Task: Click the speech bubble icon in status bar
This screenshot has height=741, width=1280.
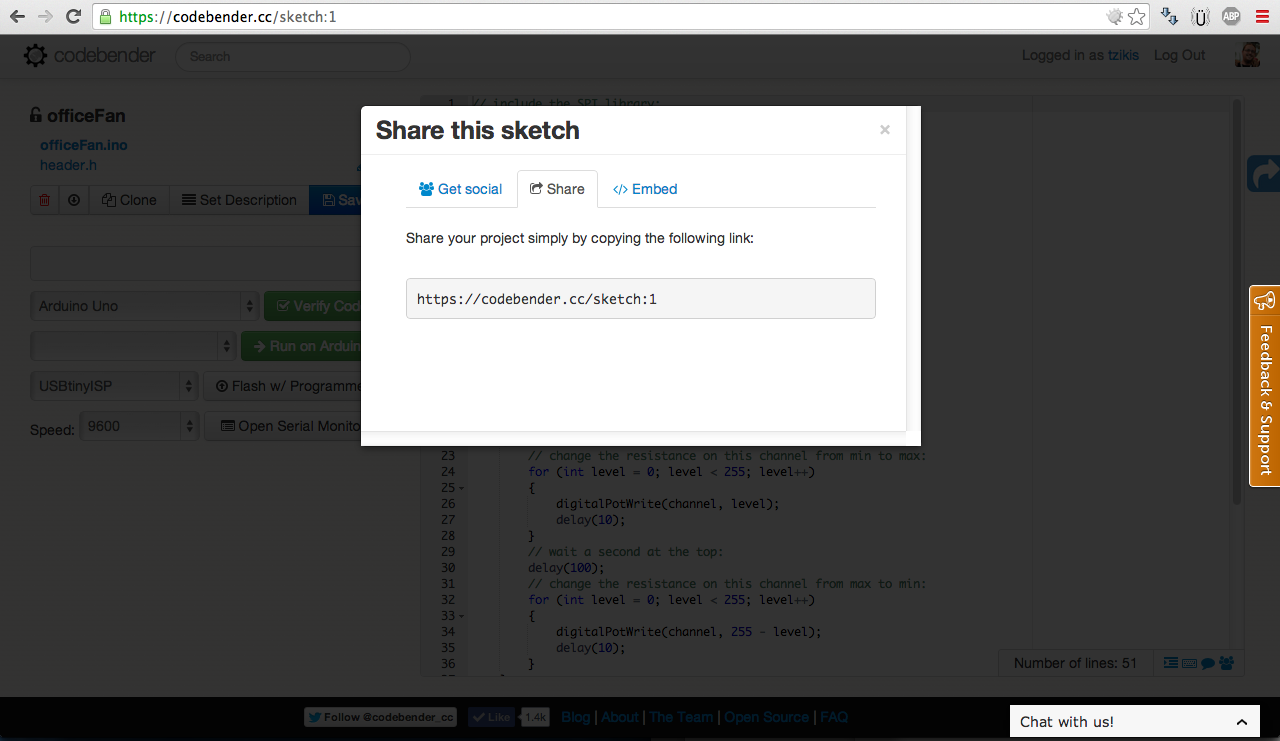Action: (x=1207, y=663)
